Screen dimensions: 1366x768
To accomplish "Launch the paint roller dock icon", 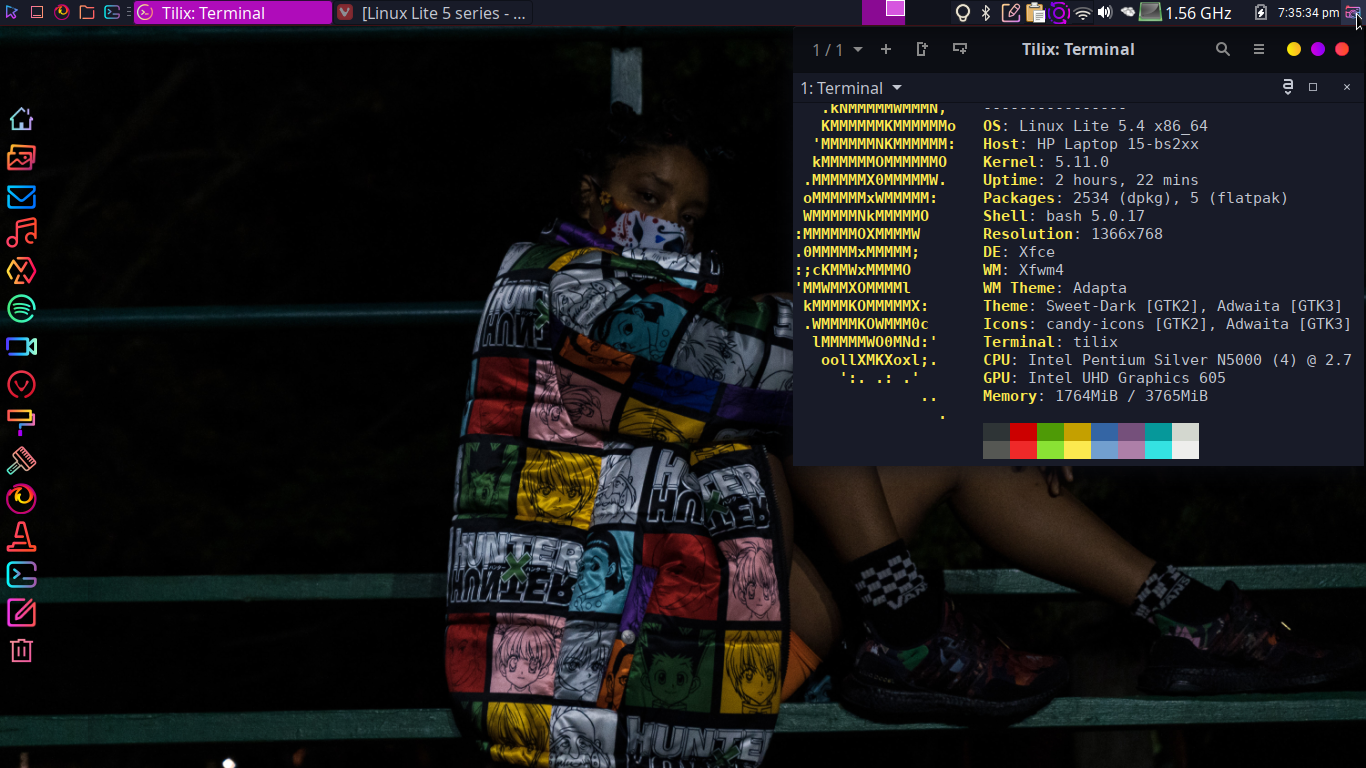I will (x=22, y=422).
